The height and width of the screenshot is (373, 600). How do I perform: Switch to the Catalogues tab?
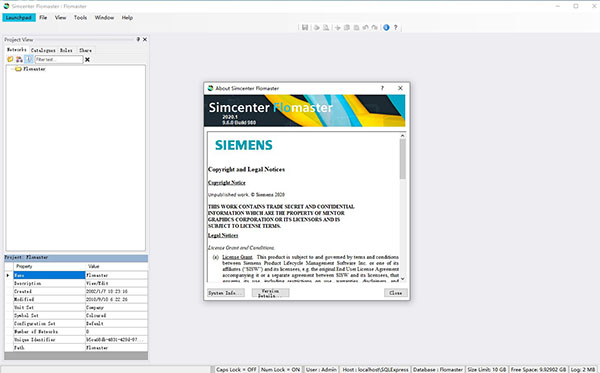tap(43, 50)
